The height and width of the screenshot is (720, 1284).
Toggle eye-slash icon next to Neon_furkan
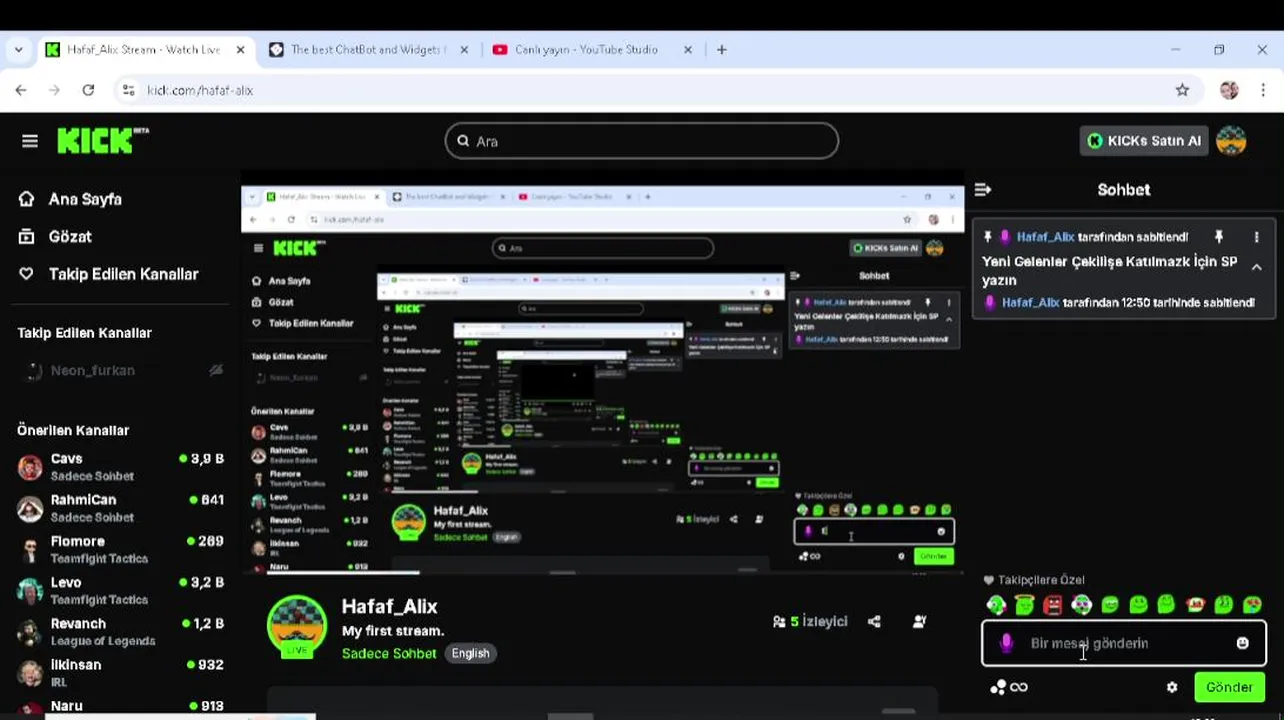click(215, 370)
